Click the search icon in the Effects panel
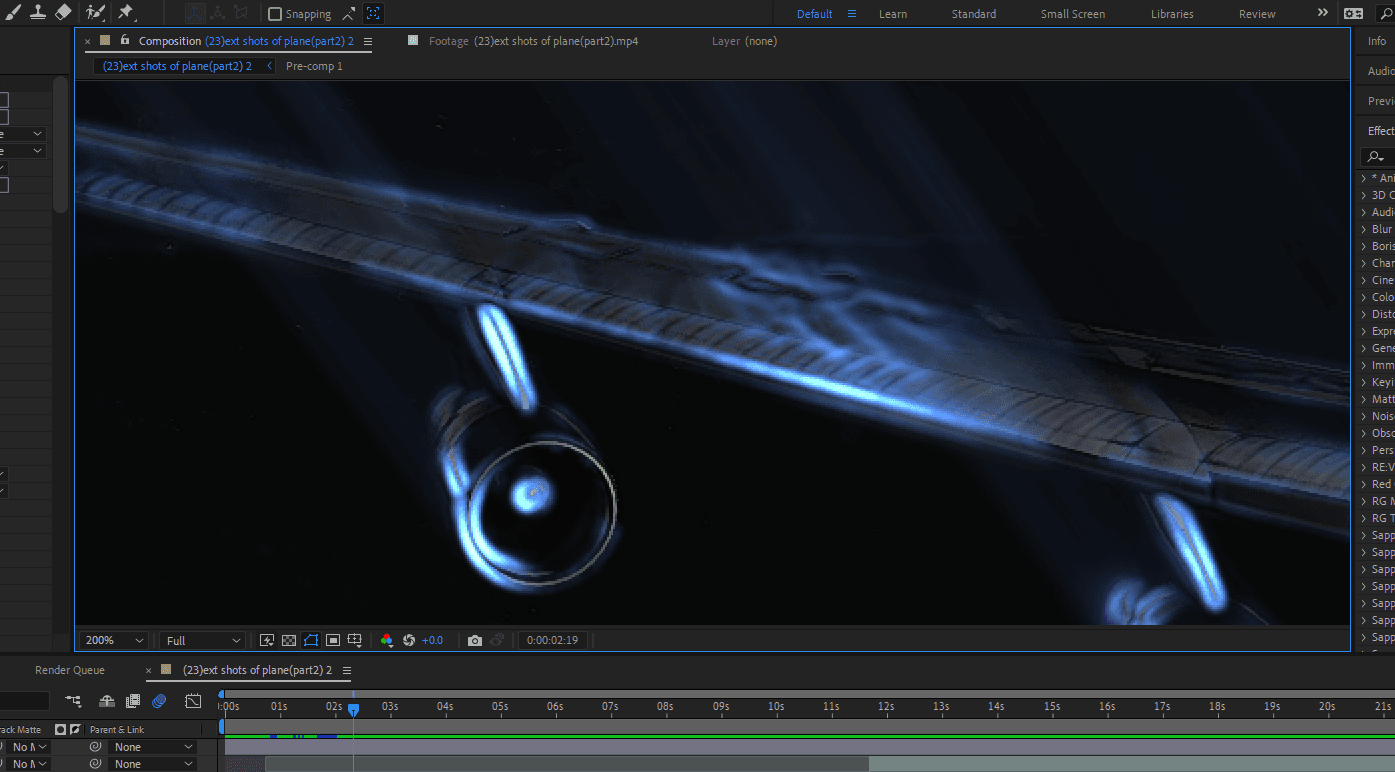Viewport: 1395px width, 772px height. [x=1377, y=156]
